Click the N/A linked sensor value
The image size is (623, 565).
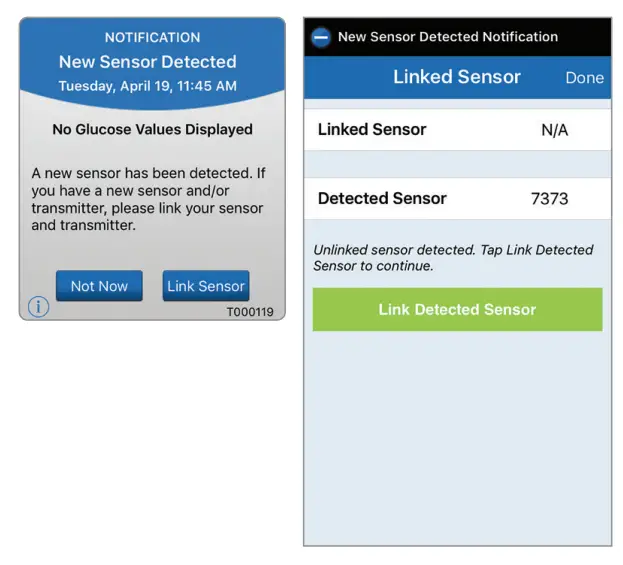(x=554, y=130)
